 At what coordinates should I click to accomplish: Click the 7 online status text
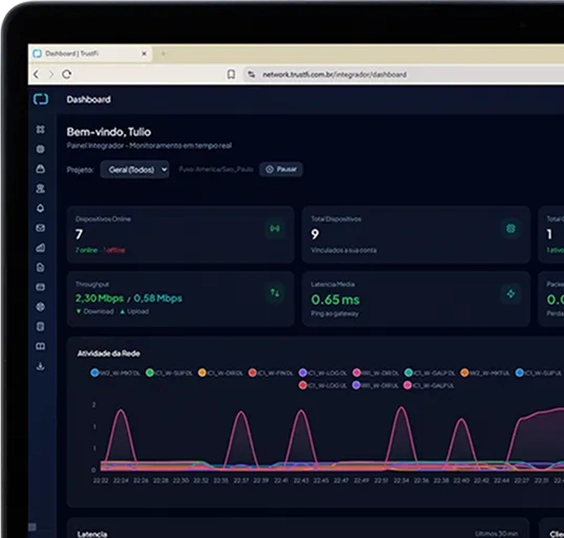pos(86,250)
